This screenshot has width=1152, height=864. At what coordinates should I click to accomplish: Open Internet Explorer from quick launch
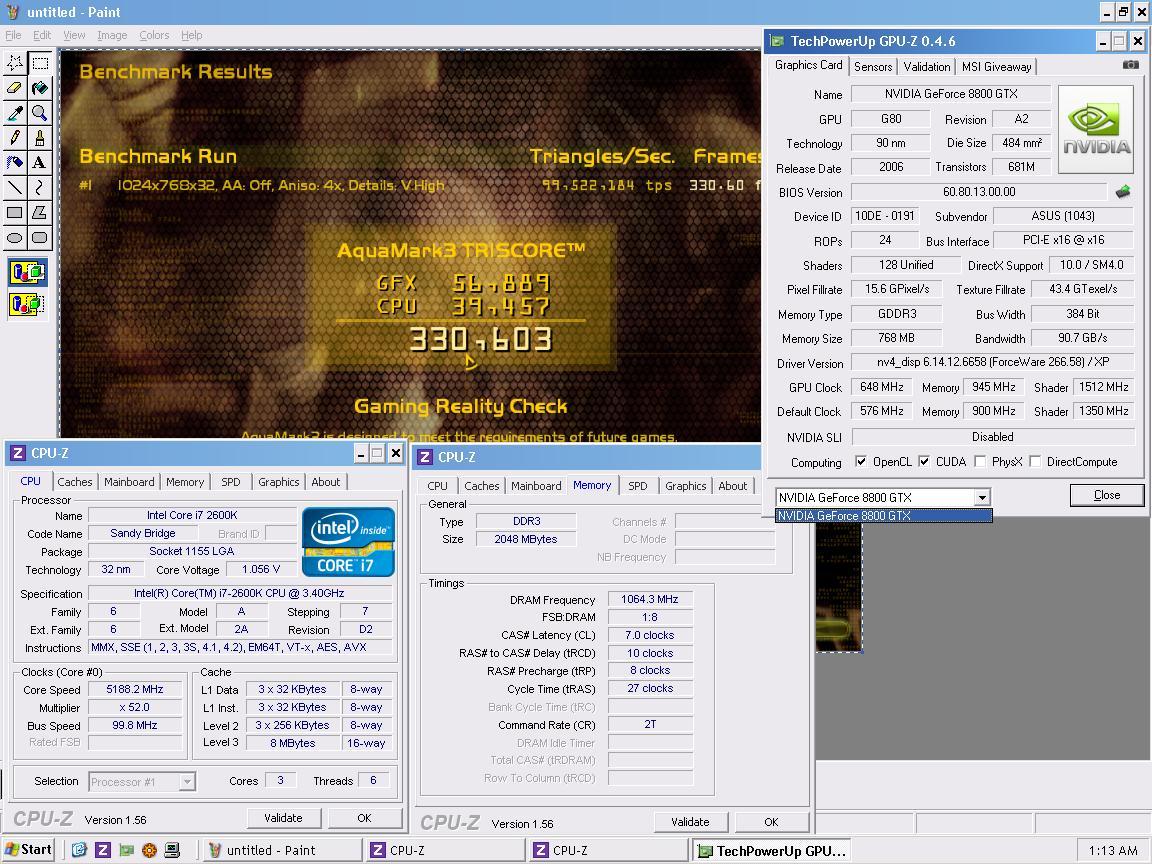coord(79,850)
